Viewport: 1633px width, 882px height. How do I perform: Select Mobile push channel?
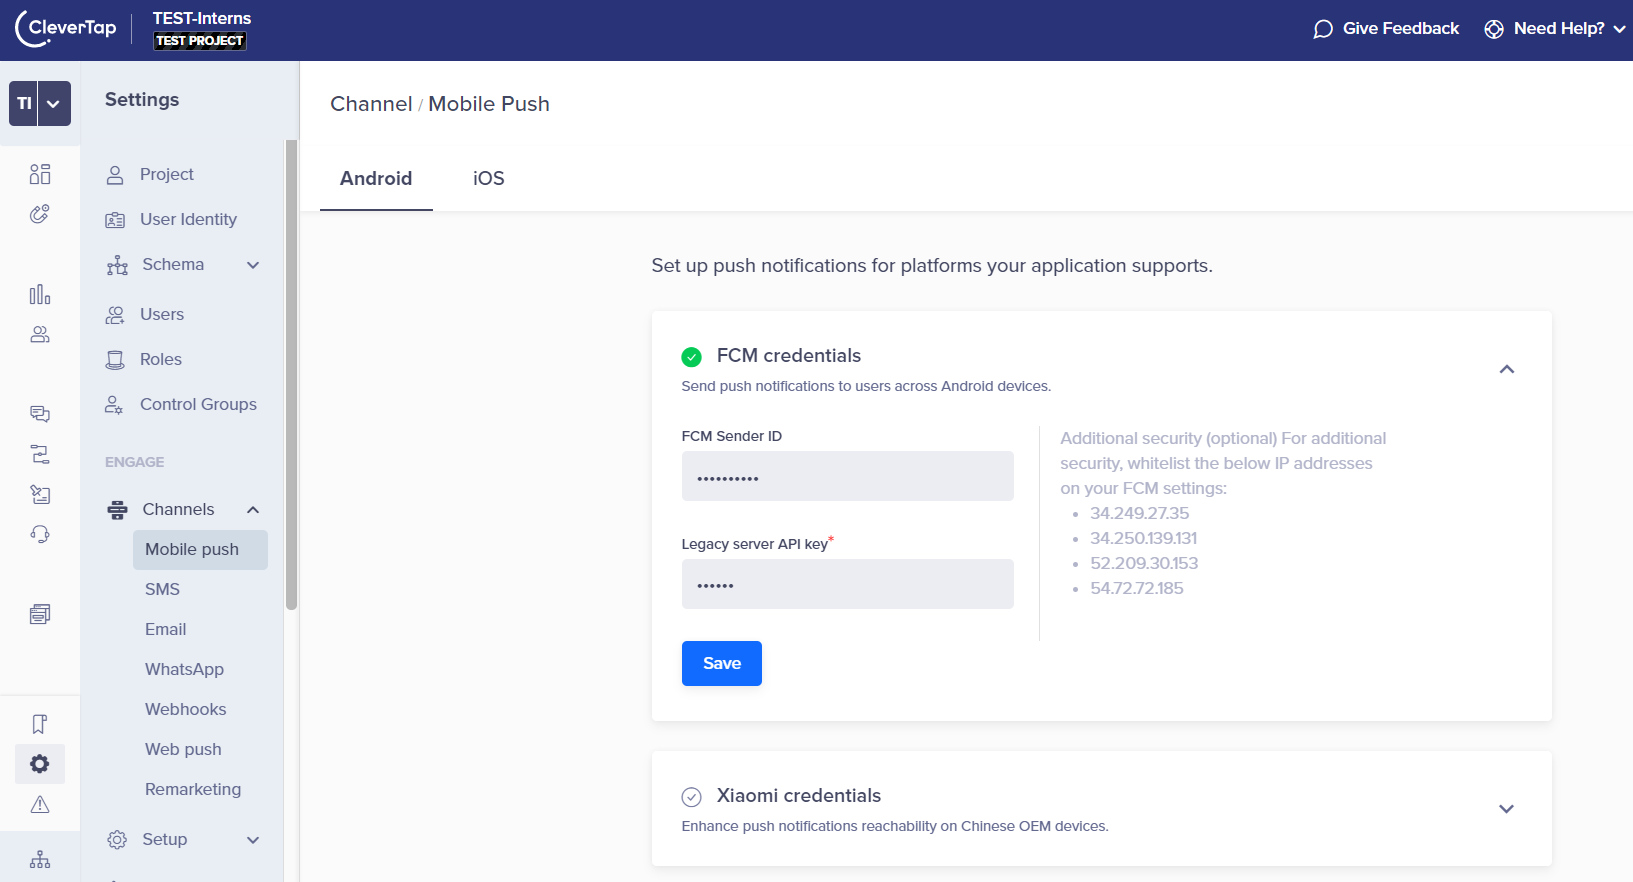[x=200, y=549]
